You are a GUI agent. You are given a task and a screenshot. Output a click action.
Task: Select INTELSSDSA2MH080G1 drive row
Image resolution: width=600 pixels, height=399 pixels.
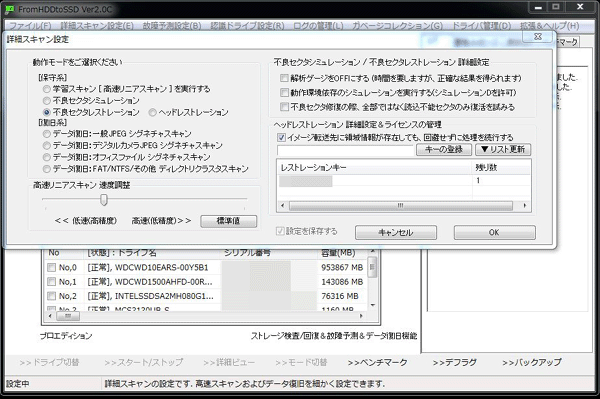click(205, 296)
